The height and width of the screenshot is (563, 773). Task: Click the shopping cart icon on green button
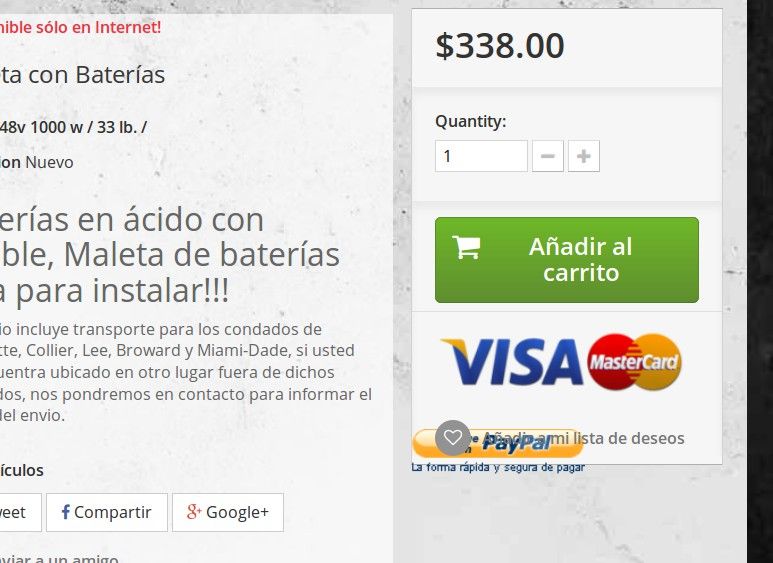tap(466, 247)
